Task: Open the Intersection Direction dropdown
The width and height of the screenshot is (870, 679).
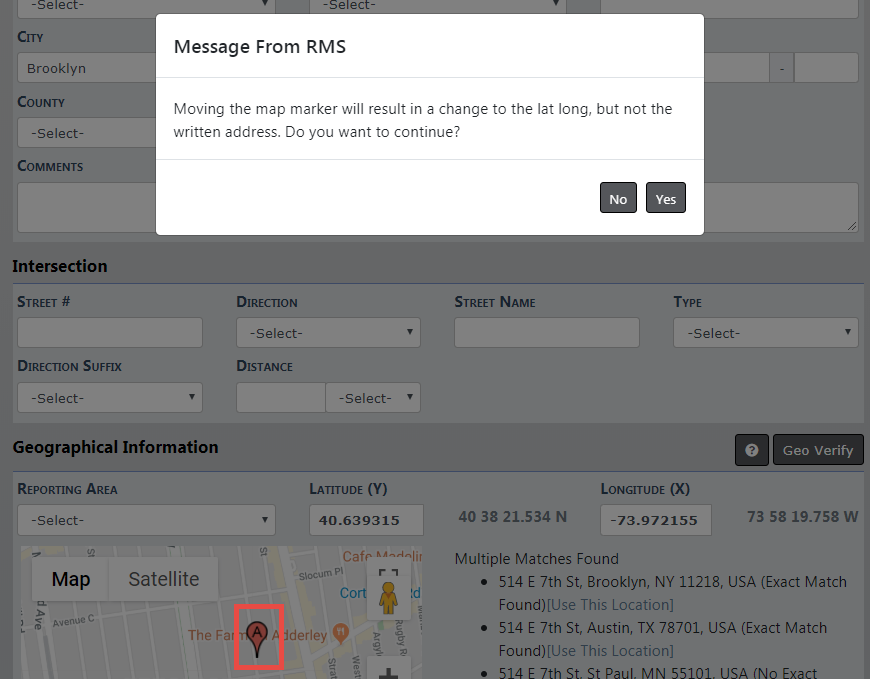Action: [328, 333]
